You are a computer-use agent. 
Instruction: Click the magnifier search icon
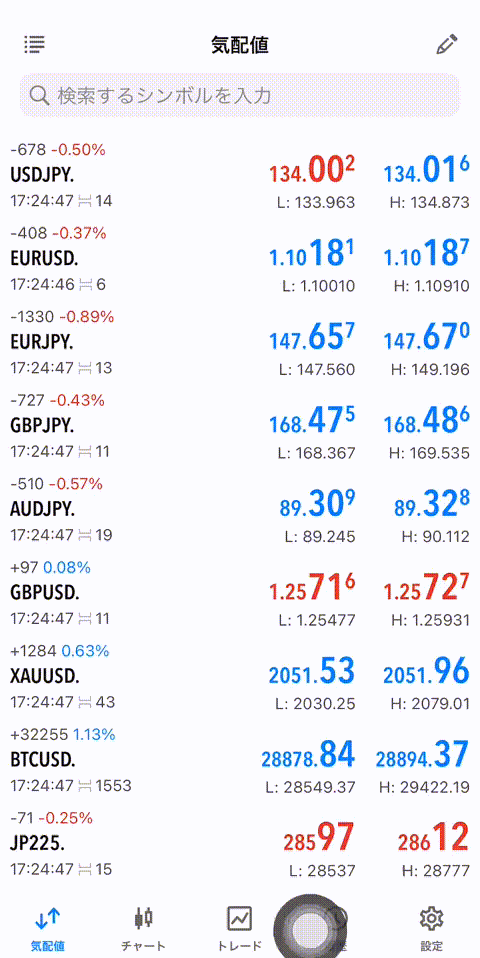(x=40, y=95)
